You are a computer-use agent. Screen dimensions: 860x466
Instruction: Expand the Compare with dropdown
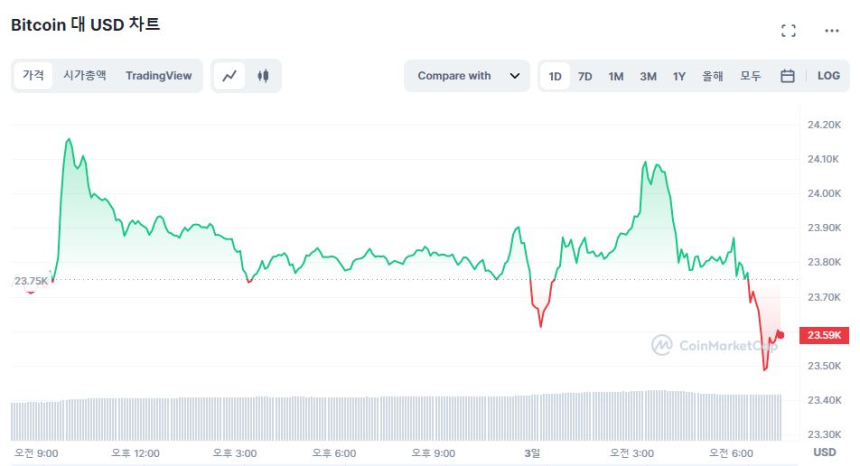pyautogui.click(x=465, y=76)
